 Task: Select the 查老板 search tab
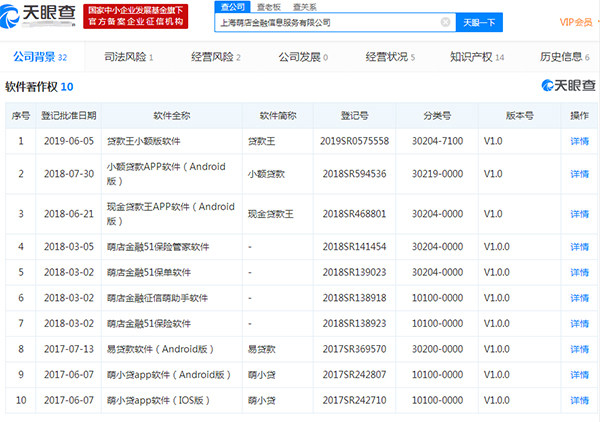click(269, 7)
